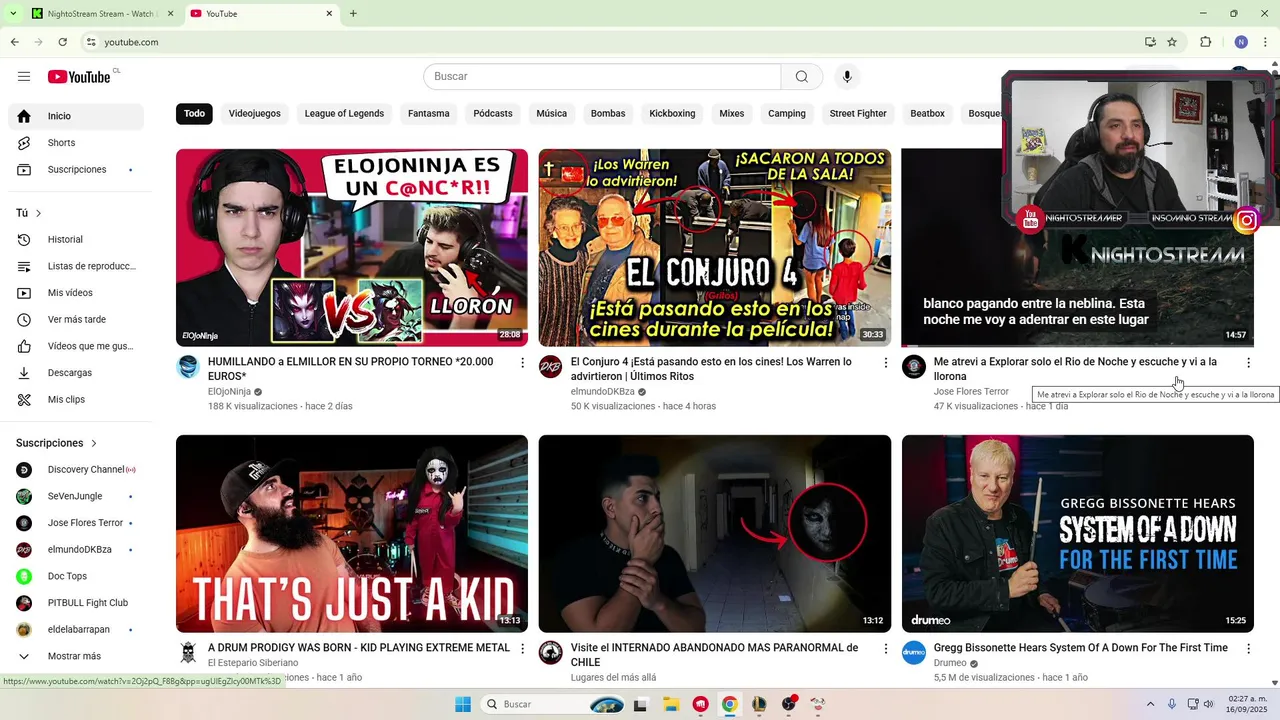Select the Música filter chip
The height and width of the screenshot is (720, 1280).
(x=551, y=114)
